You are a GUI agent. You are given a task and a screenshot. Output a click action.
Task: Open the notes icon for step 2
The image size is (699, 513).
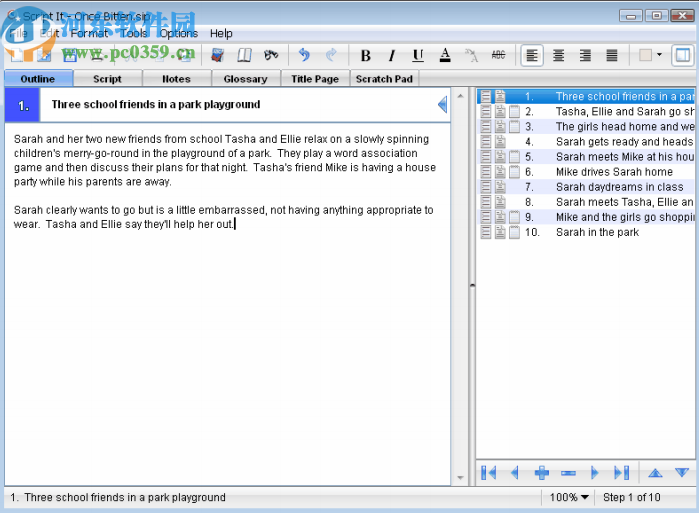point(514,111)
